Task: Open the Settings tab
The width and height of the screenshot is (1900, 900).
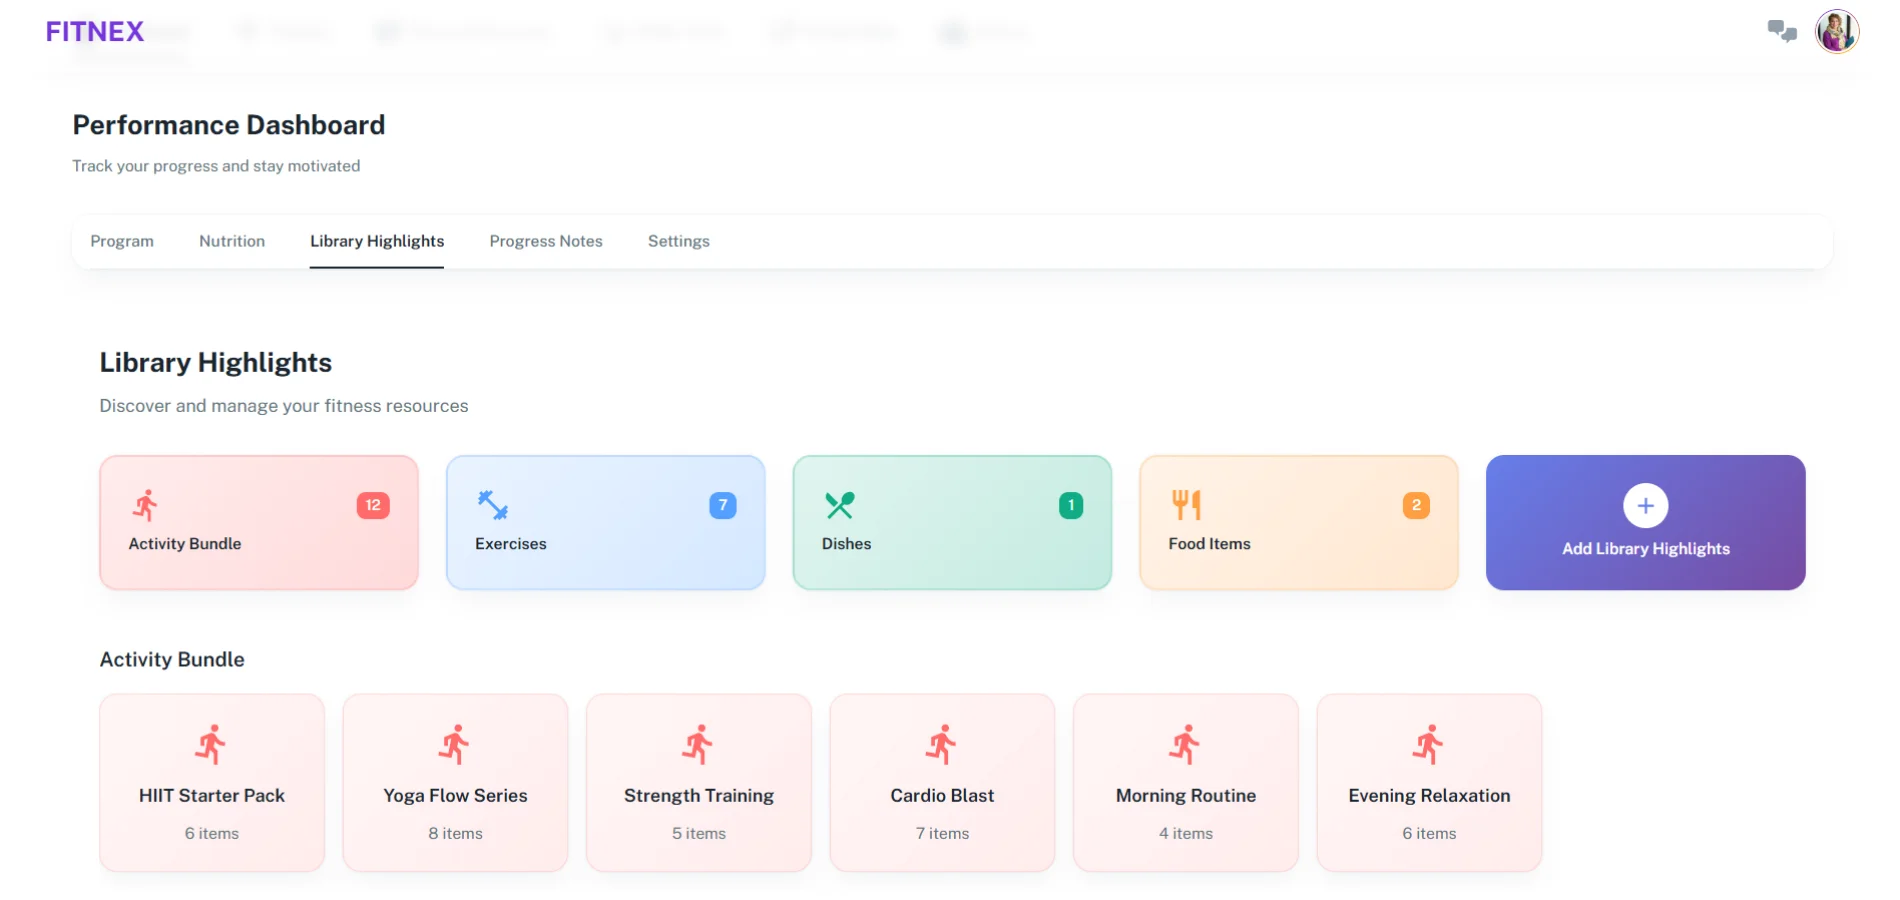Action: click(678, 241)
